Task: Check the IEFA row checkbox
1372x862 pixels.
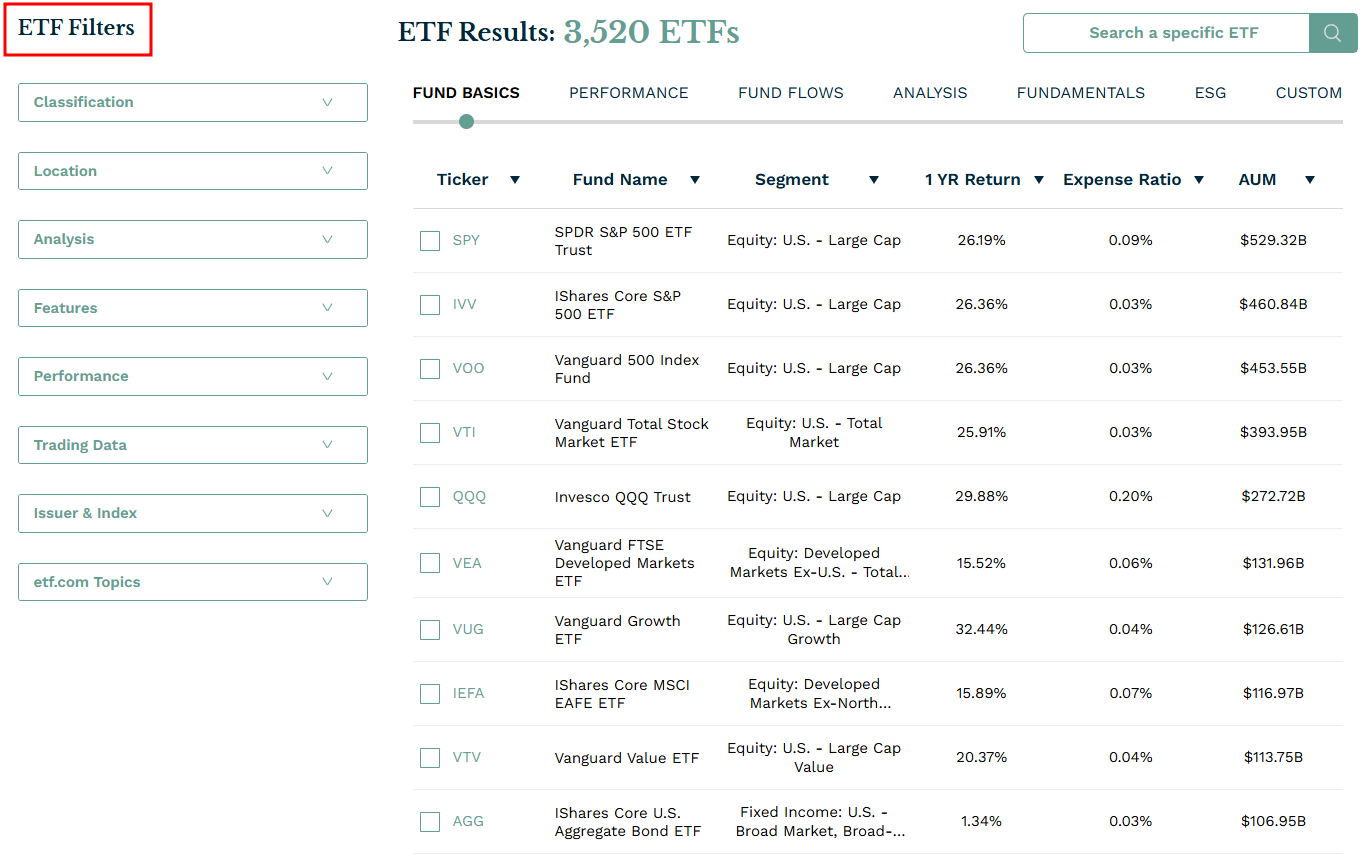Action: [x=430, y=694]
